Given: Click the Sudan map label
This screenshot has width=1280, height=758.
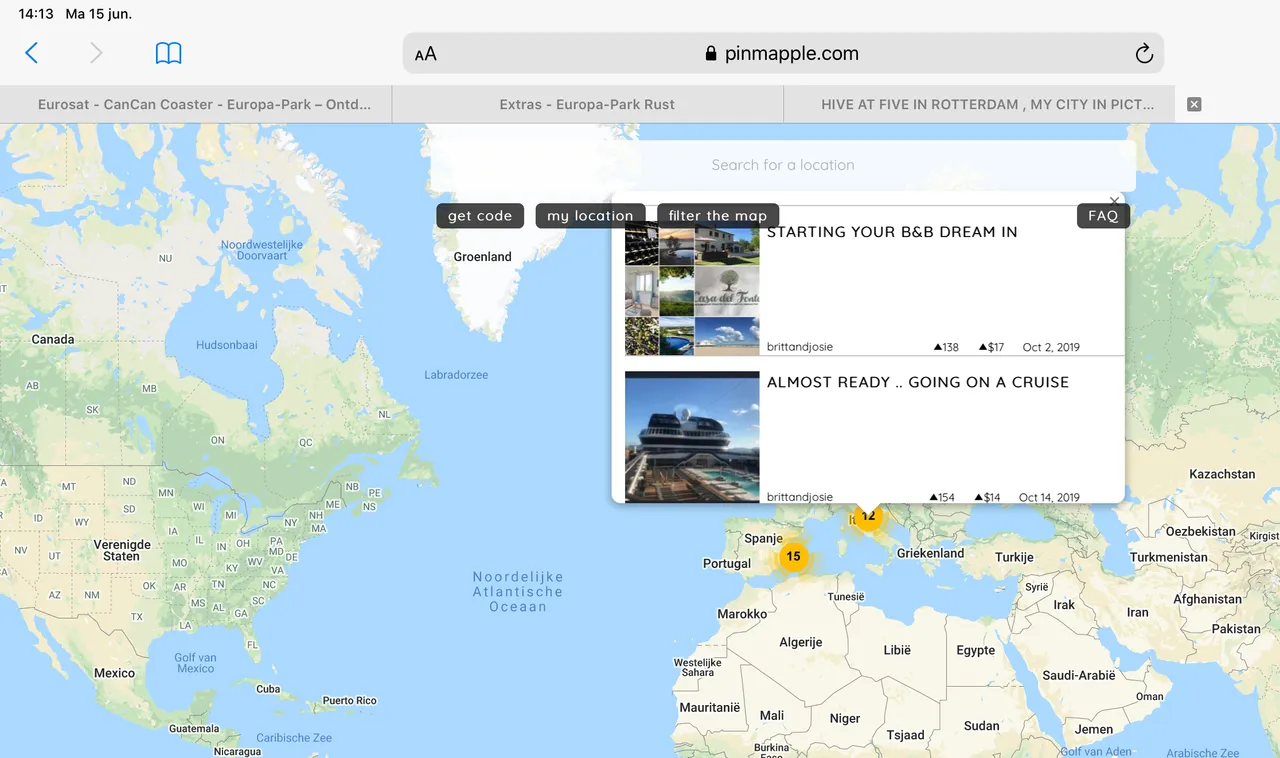Looking at the screenshot, I should (x=982, y=726).
